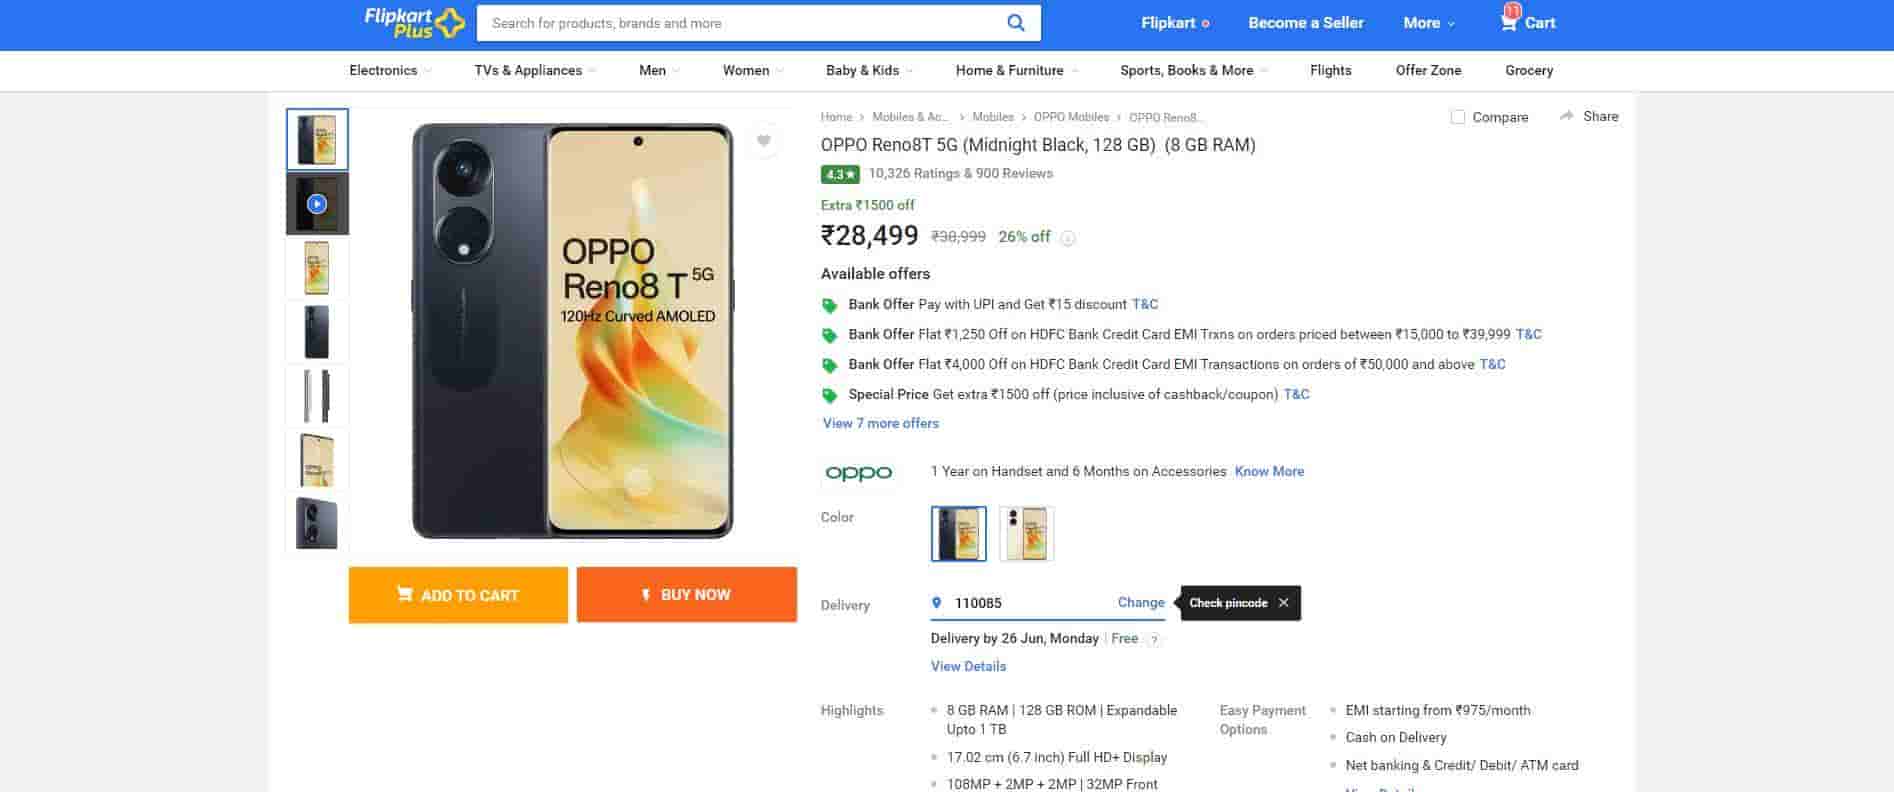The height and width of the screenshot is (792, 1894).
Task: Go to the Grocery section
Action: (1528, 70)
